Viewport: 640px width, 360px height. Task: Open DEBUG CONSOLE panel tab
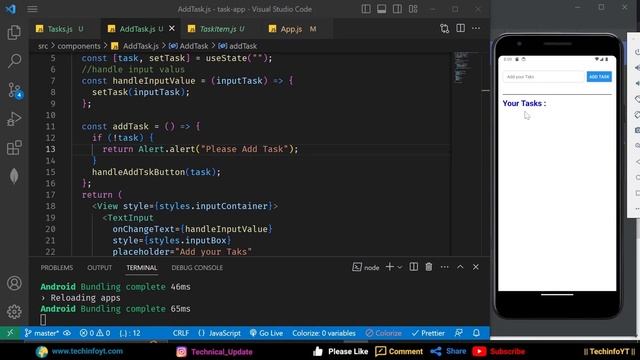tap(197, 268)
